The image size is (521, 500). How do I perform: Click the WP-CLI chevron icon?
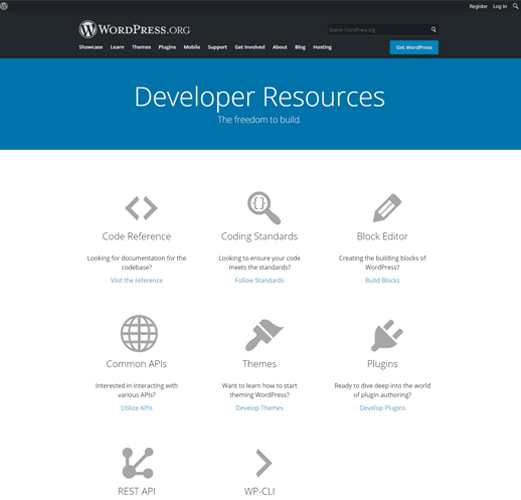[x=264, y=463]
